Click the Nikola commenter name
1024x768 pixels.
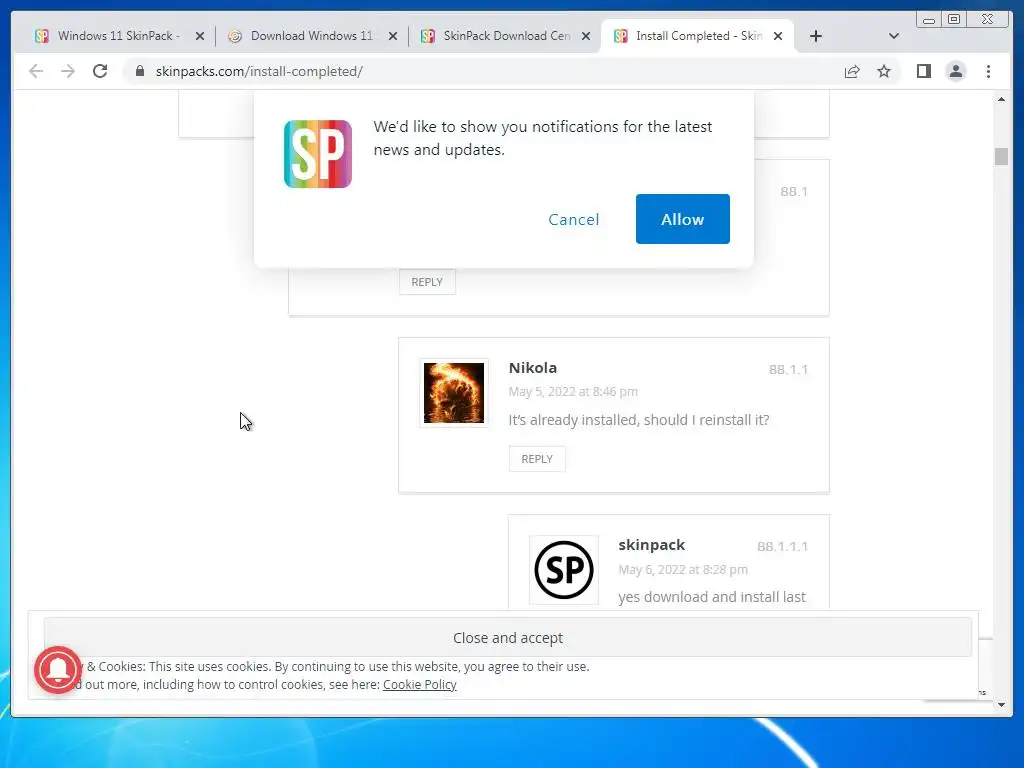click(x=533, y=368)
